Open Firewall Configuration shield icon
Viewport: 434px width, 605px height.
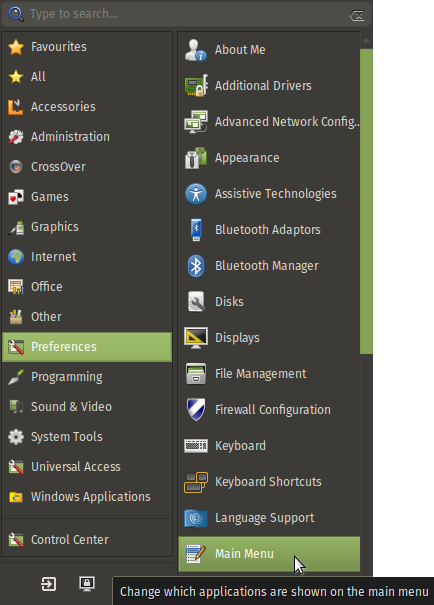tap(196, 410)
